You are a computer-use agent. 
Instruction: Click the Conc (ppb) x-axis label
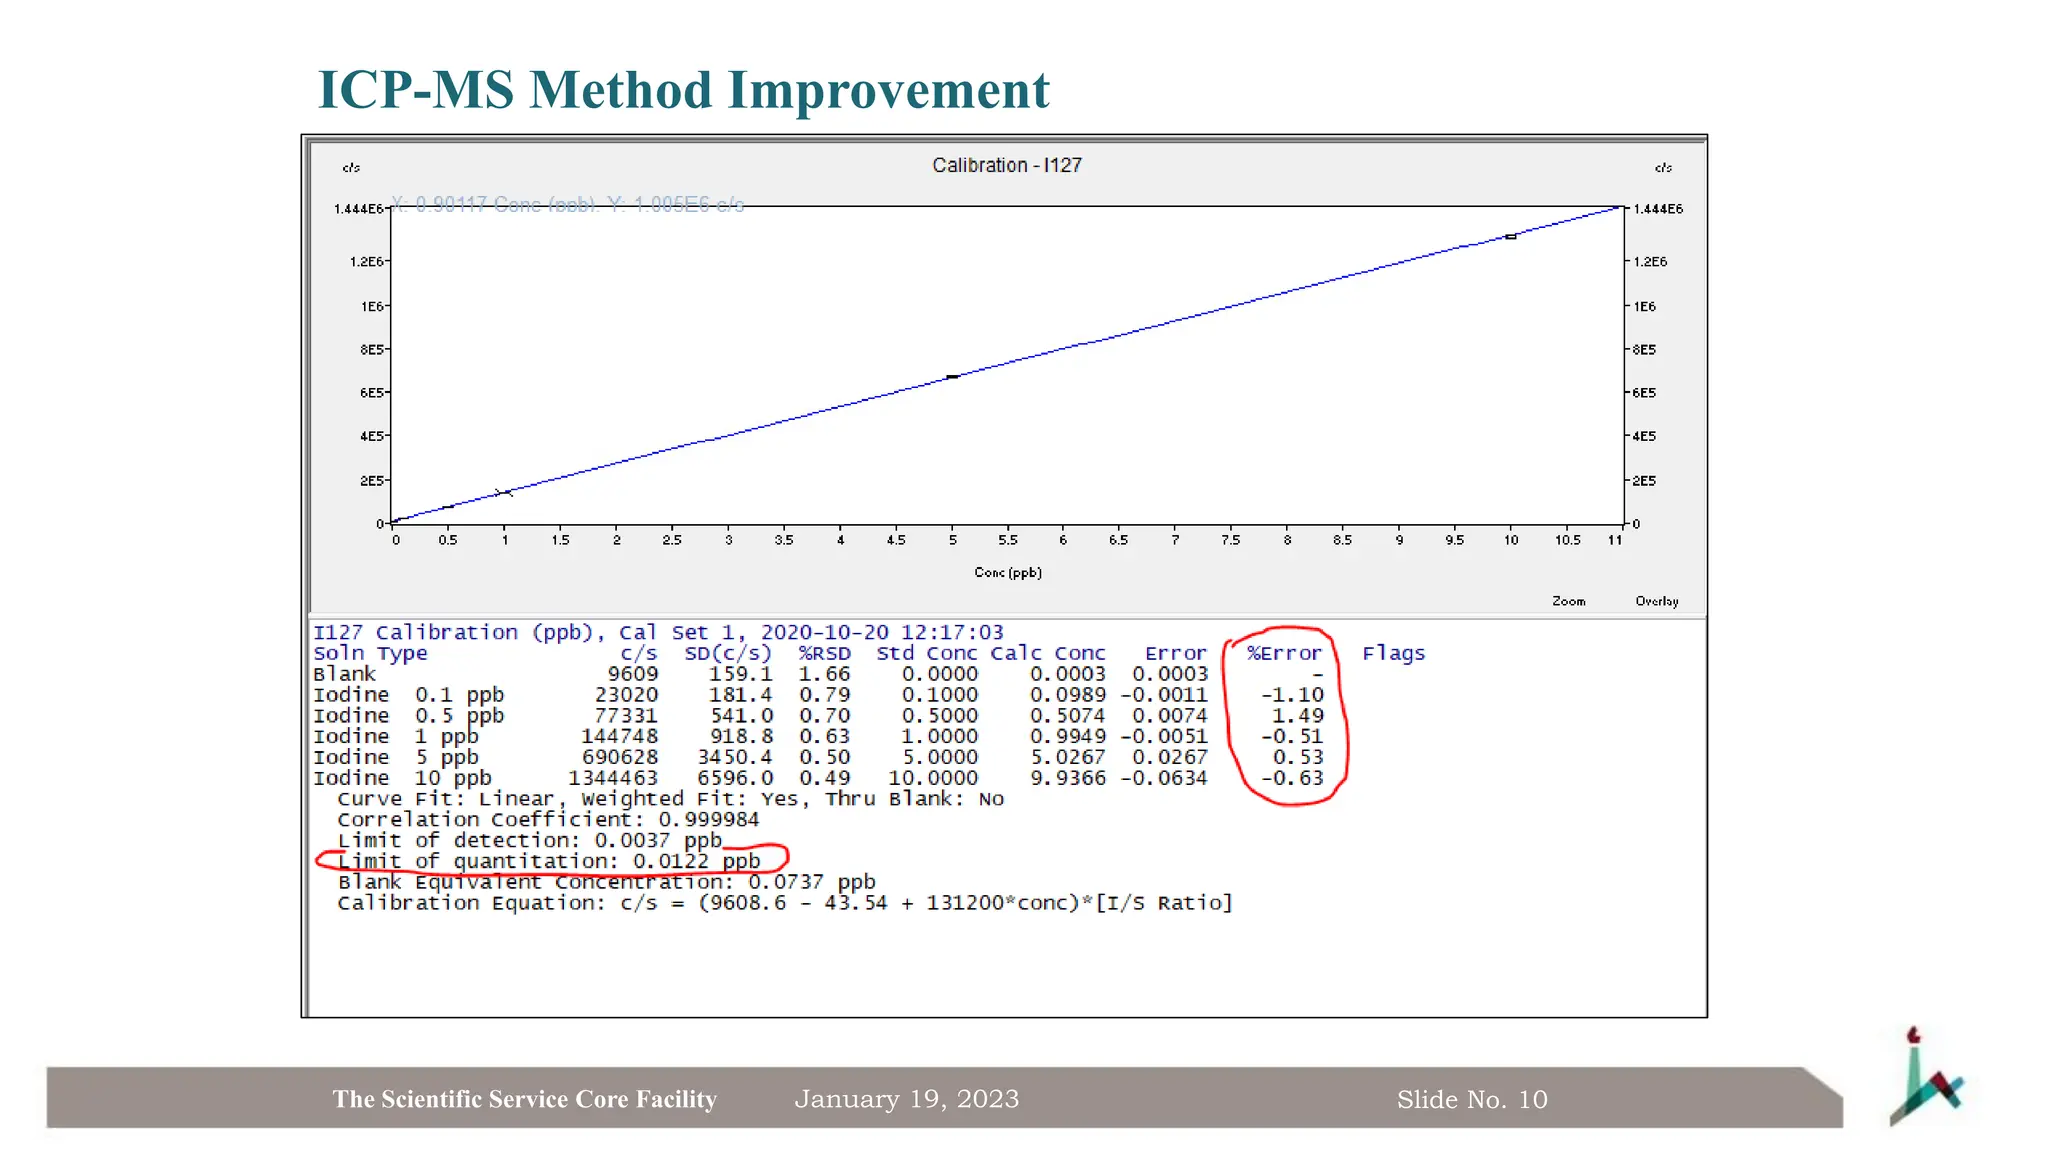(1007, 573)
